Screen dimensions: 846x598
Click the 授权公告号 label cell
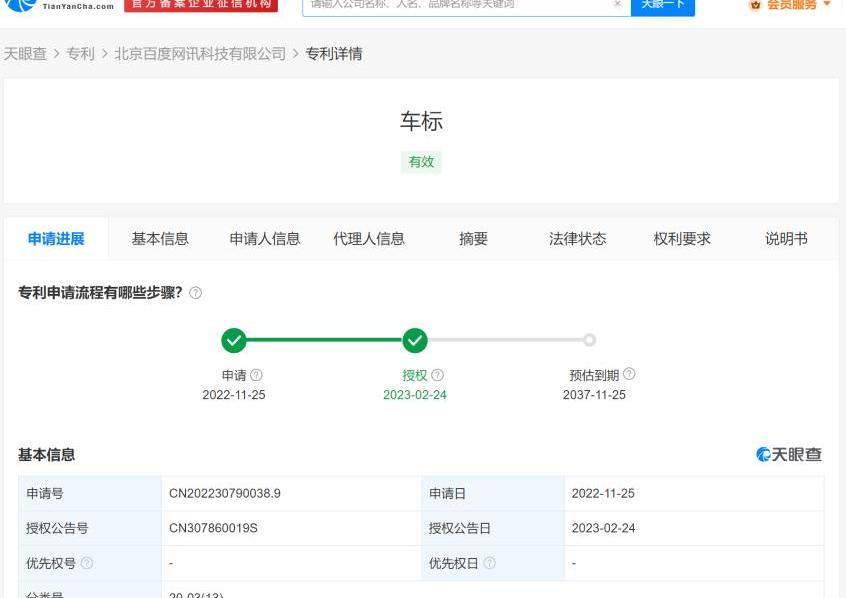coord(90,528)
